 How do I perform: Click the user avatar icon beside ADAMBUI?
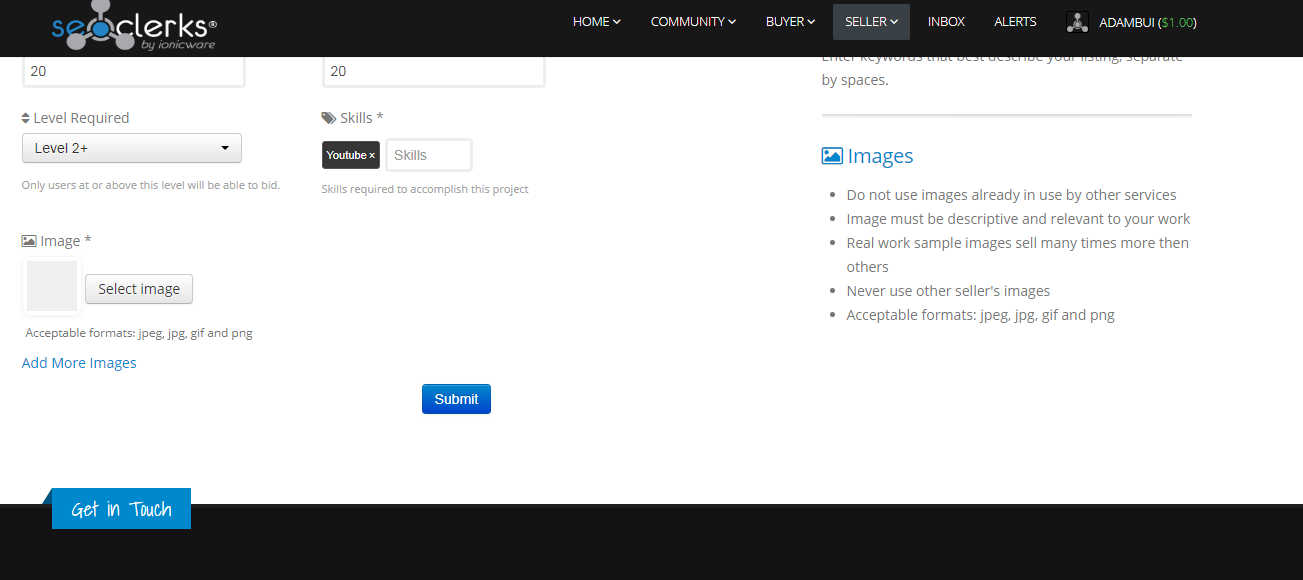coord(1077,22)
